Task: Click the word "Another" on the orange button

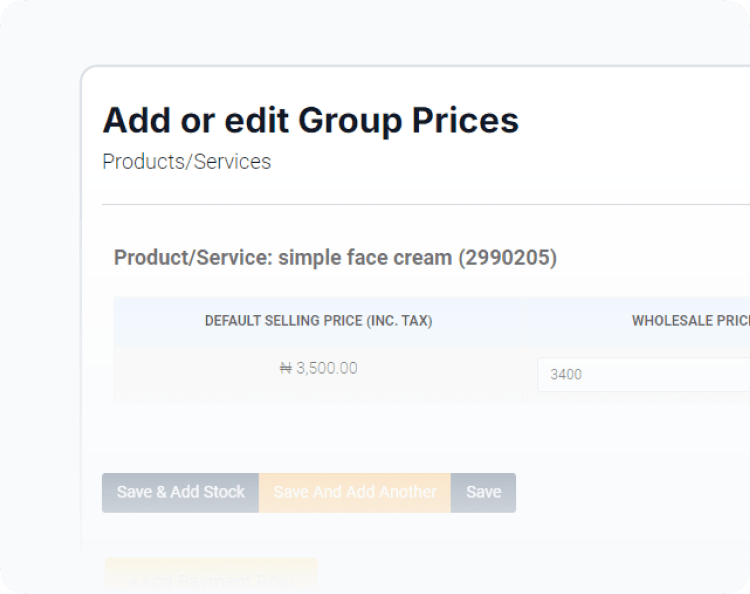Action: pos(404,492)
